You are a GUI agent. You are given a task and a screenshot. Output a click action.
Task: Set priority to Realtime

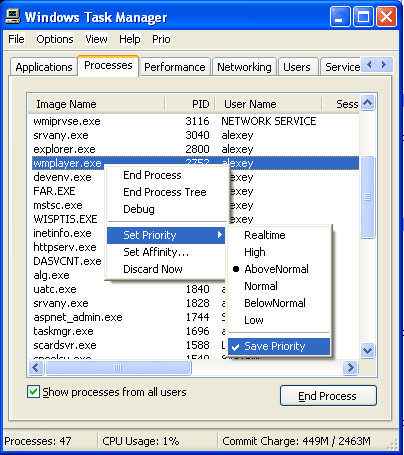(279, 235)
